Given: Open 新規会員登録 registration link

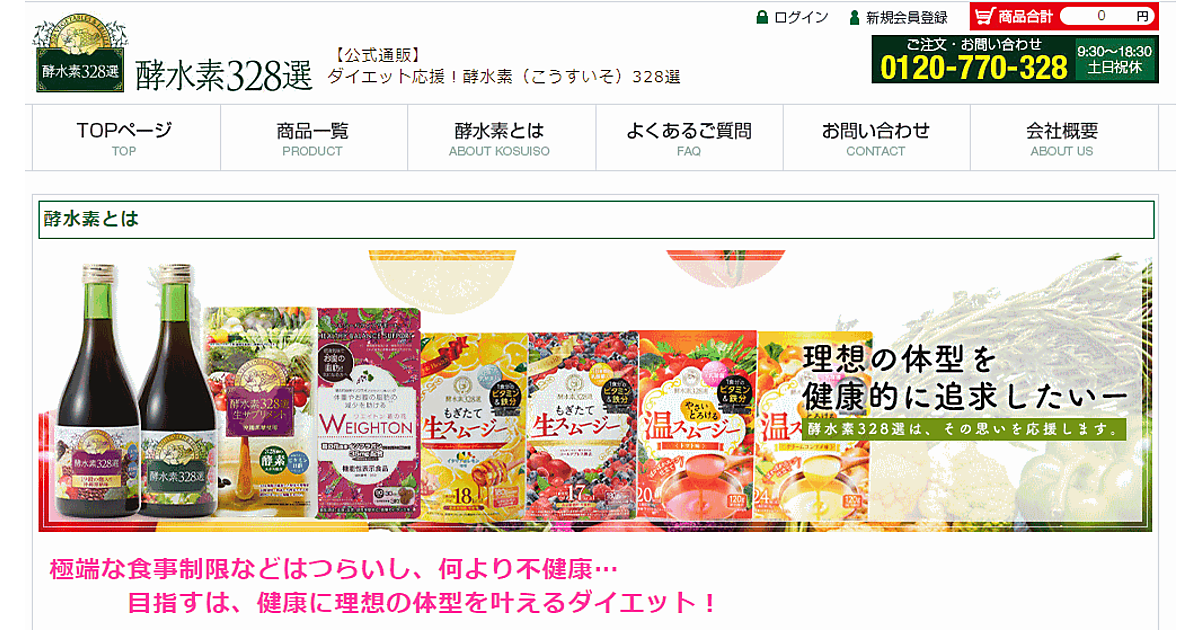Looking at the screenshot, I should tap(907, 17).
